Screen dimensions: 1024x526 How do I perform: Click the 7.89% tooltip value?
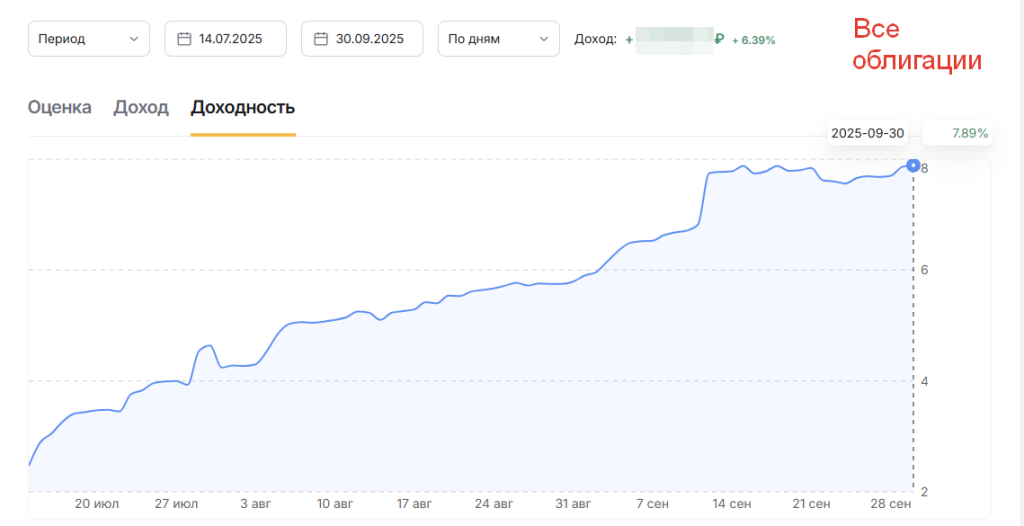969,133
